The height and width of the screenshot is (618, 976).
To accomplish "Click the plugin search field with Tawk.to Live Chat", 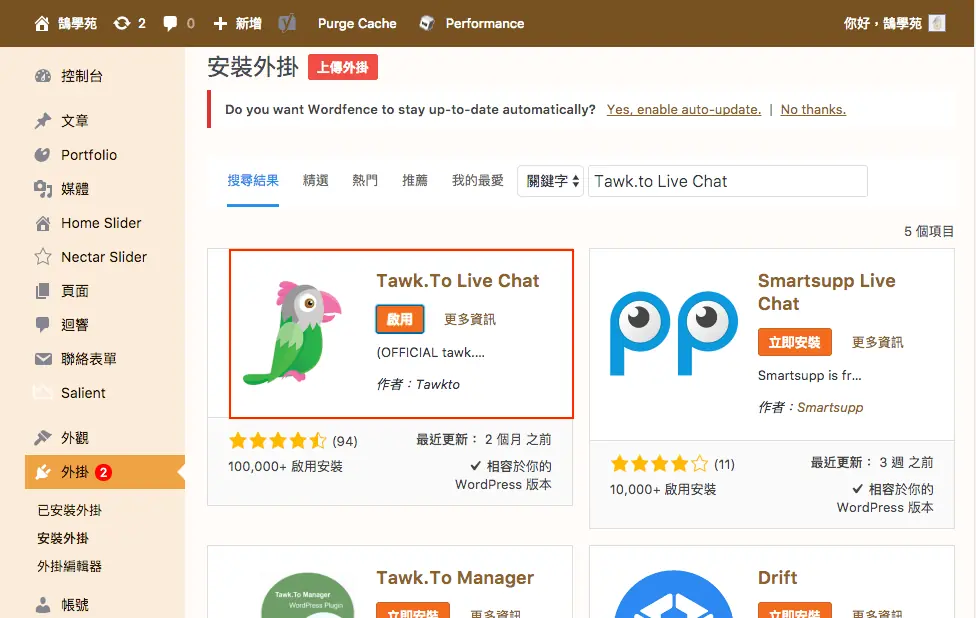I will (x=727, y=181).
